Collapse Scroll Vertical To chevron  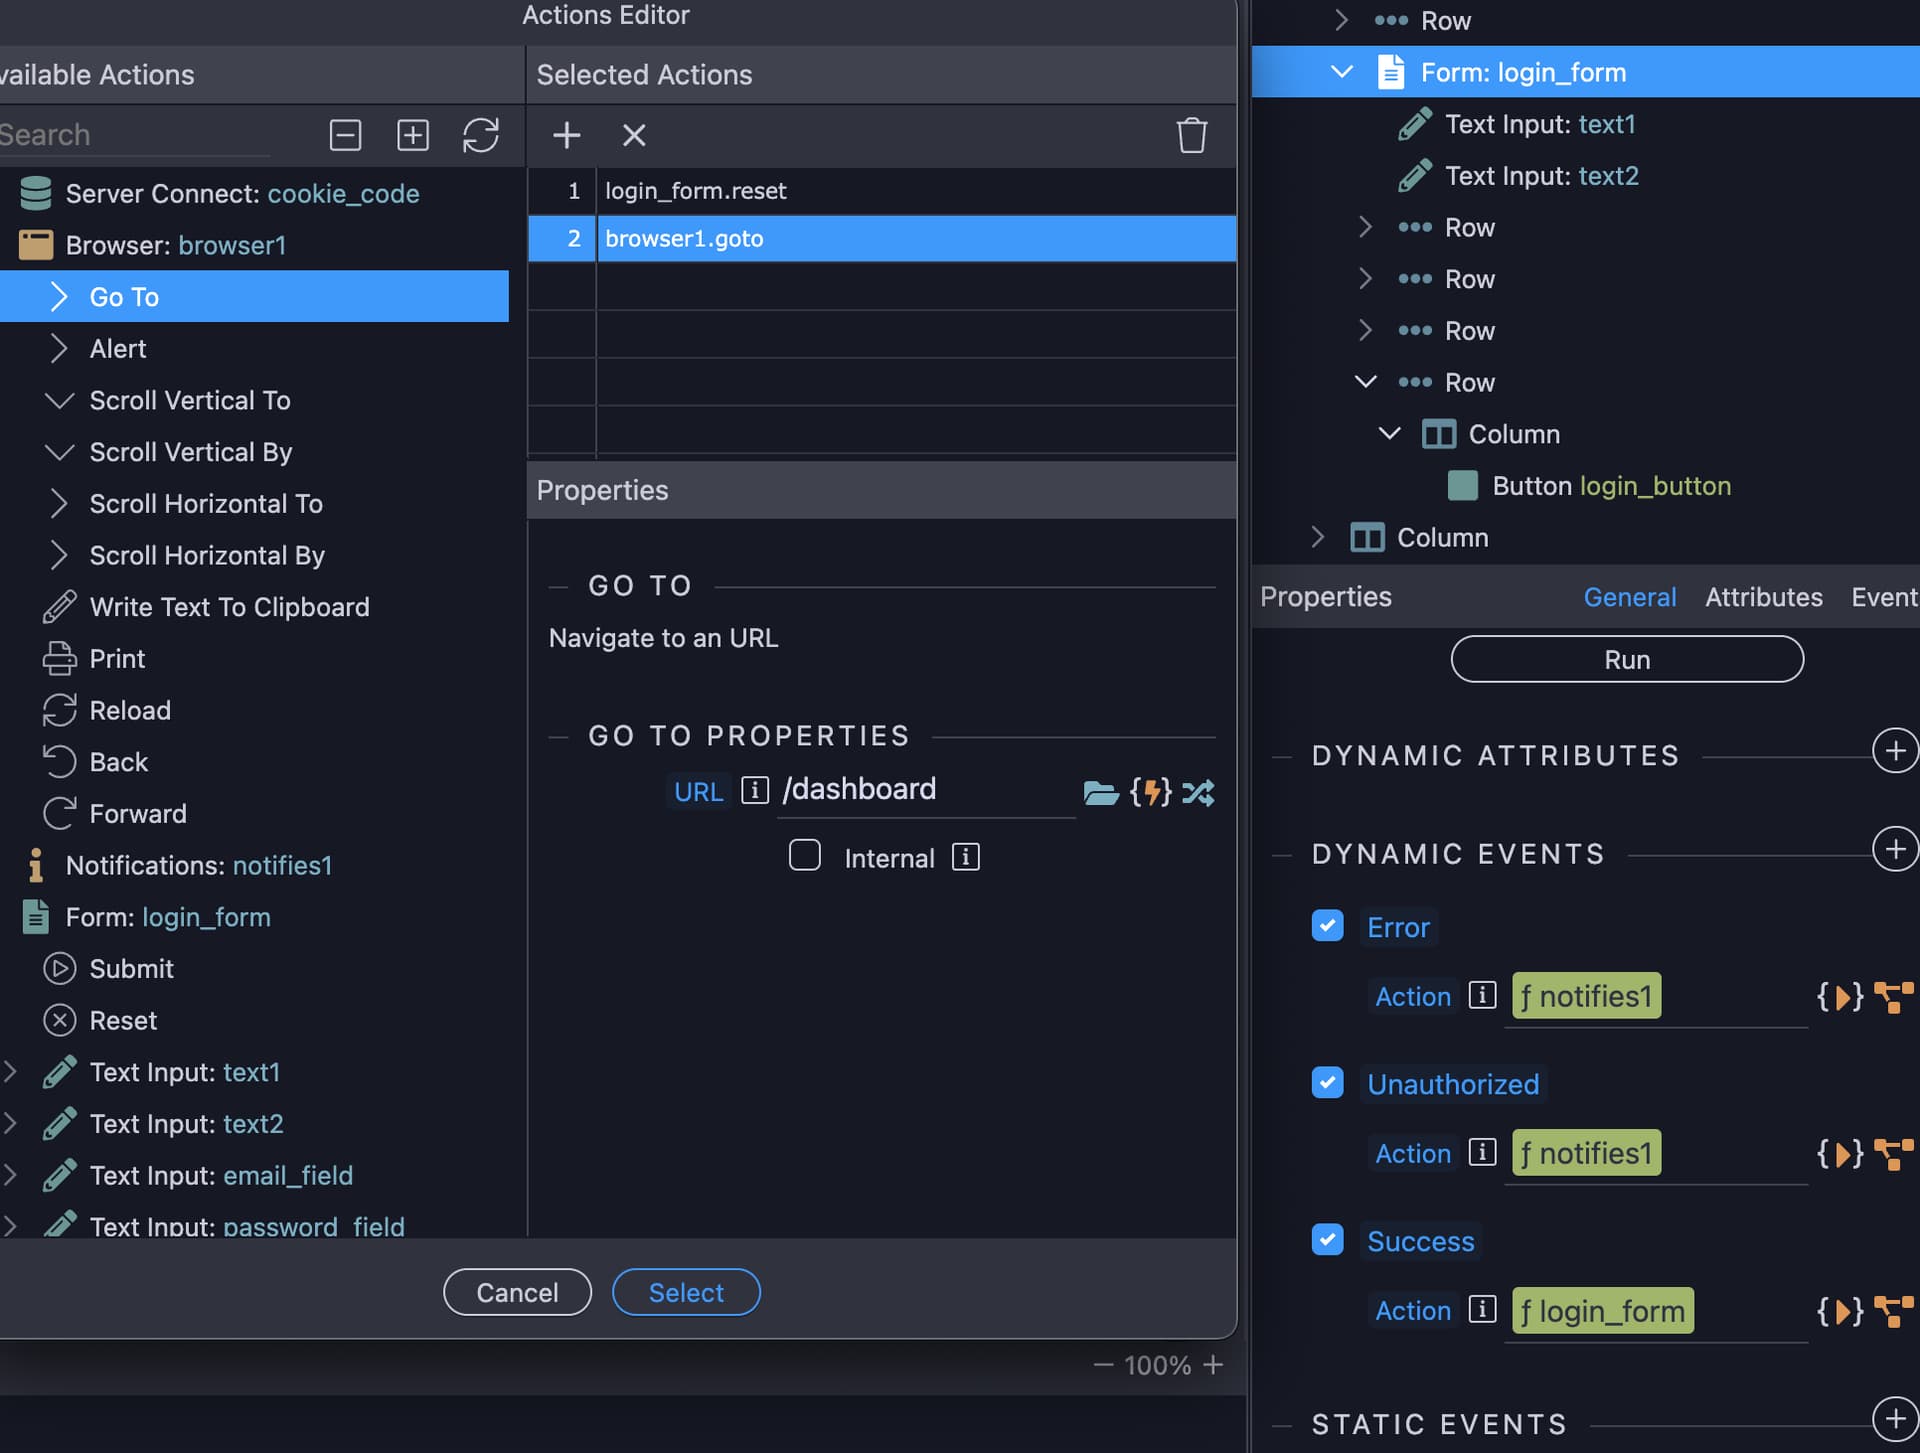pos(59,401)
